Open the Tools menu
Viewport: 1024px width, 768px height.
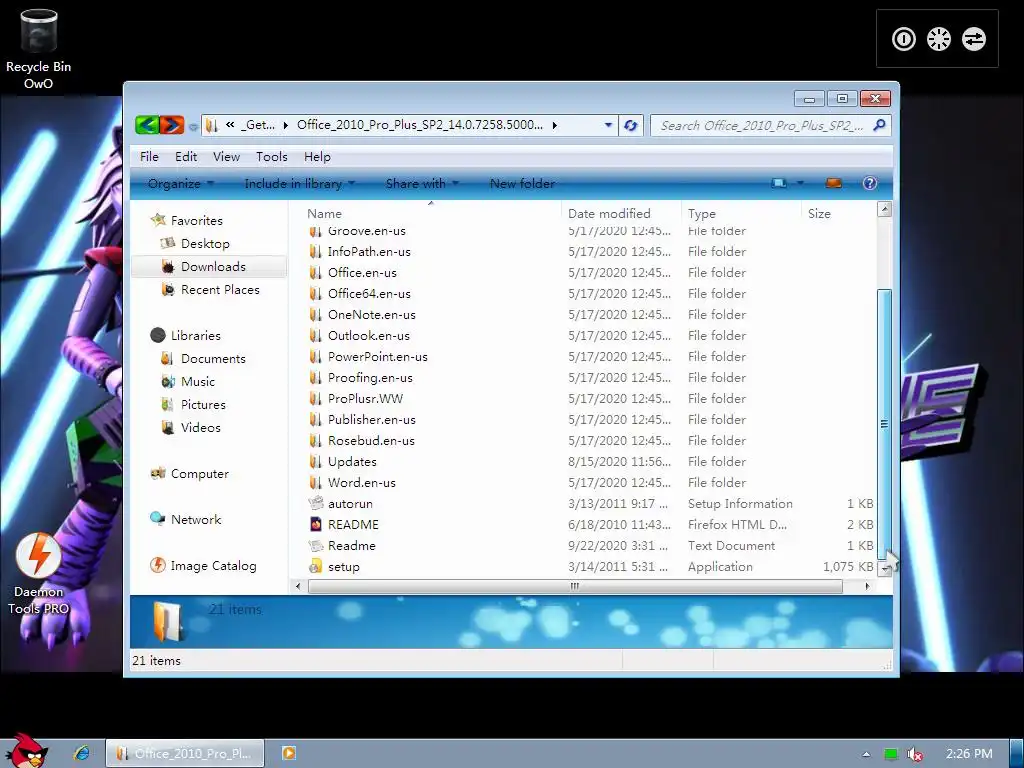tap(272, 157)
